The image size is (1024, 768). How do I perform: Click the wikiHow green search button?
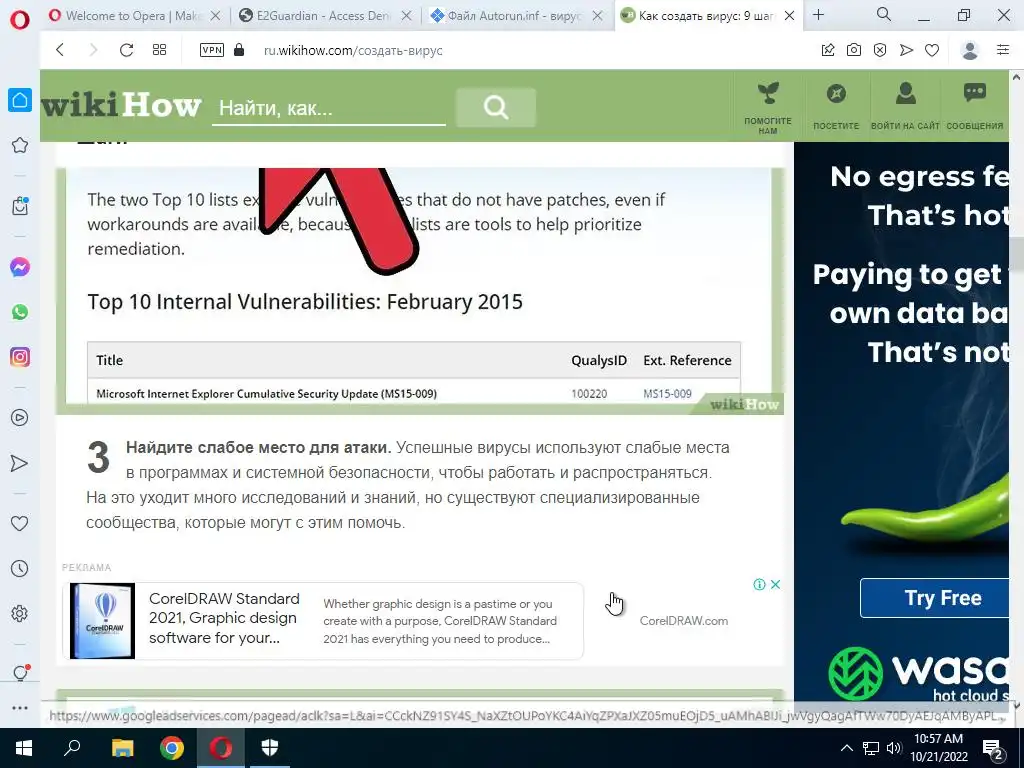pos(496,107)
